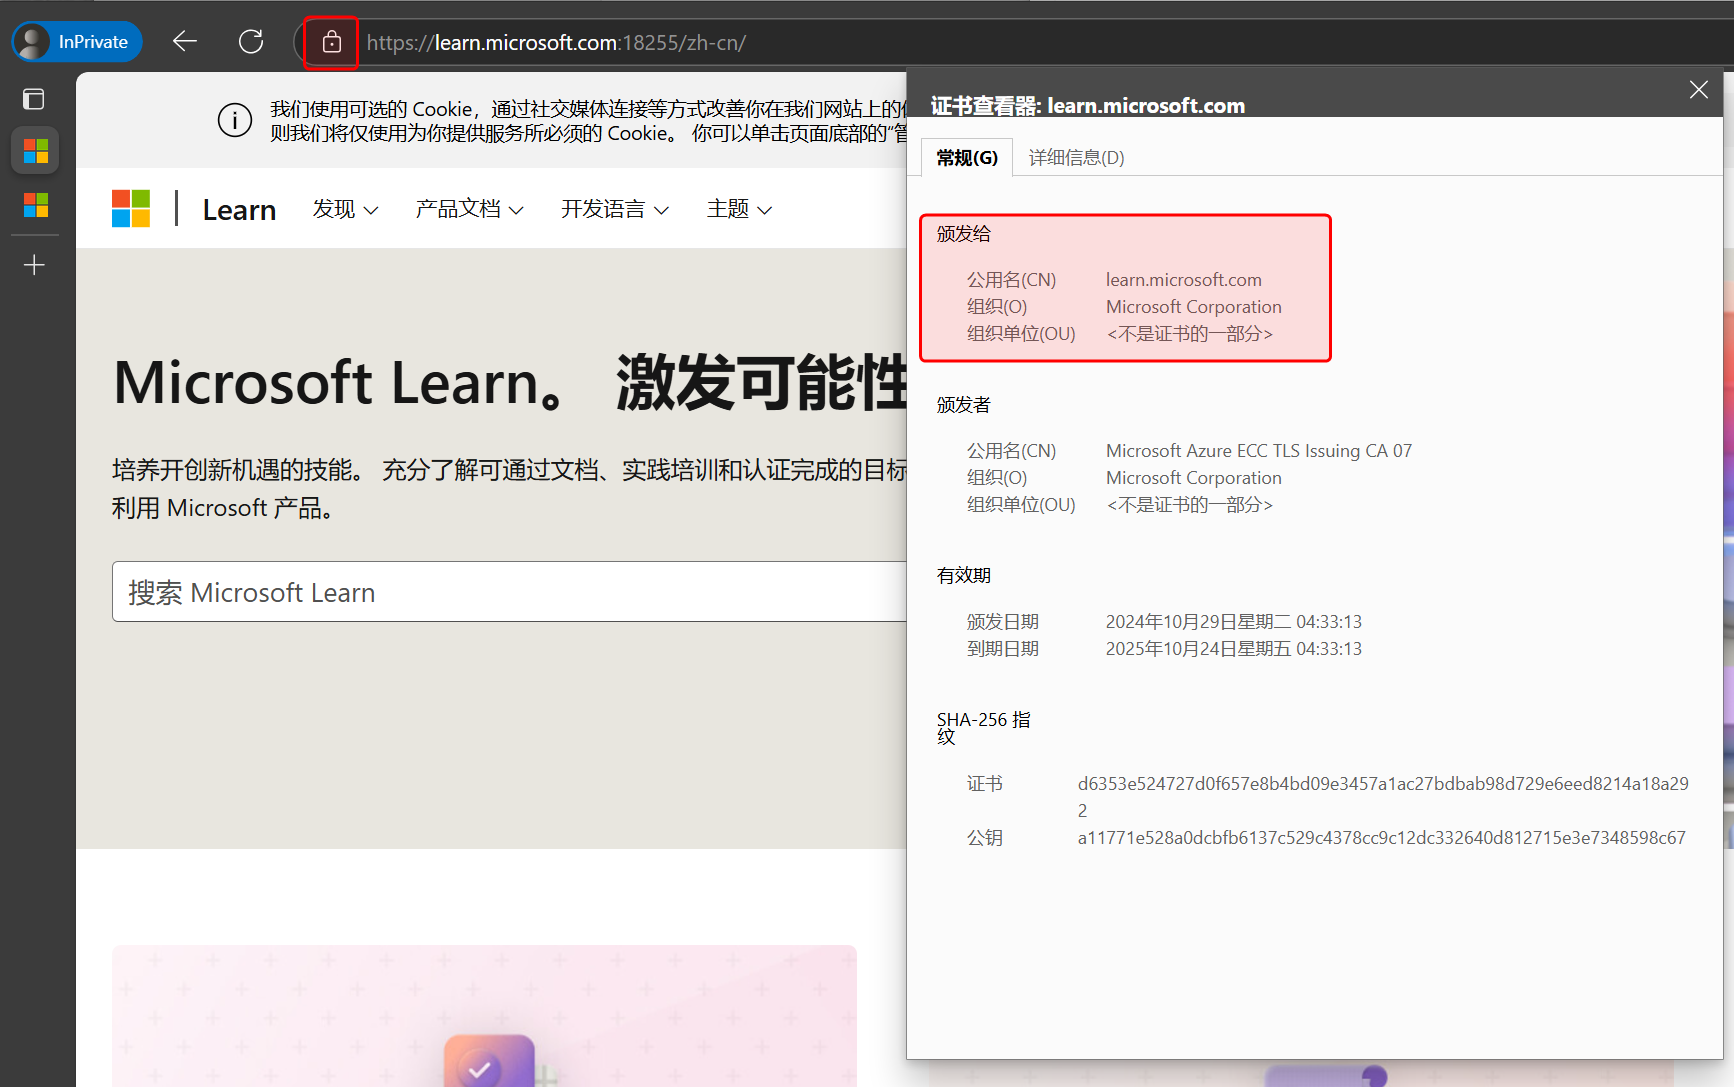This screenshot has height=1087, width=1734.
Task: Click the page refresh icon
Action: 251,42
